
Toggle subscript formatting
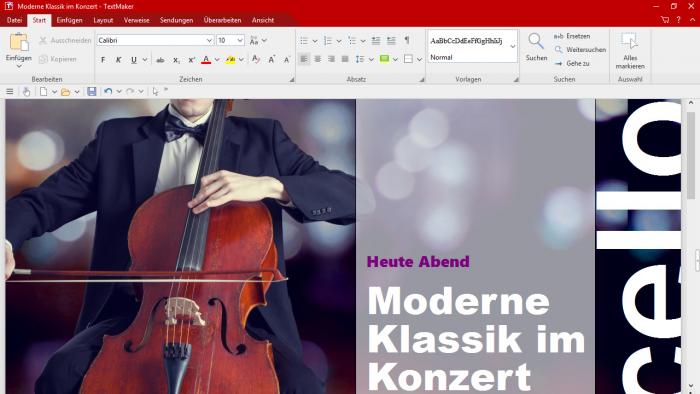coord(176,59)
